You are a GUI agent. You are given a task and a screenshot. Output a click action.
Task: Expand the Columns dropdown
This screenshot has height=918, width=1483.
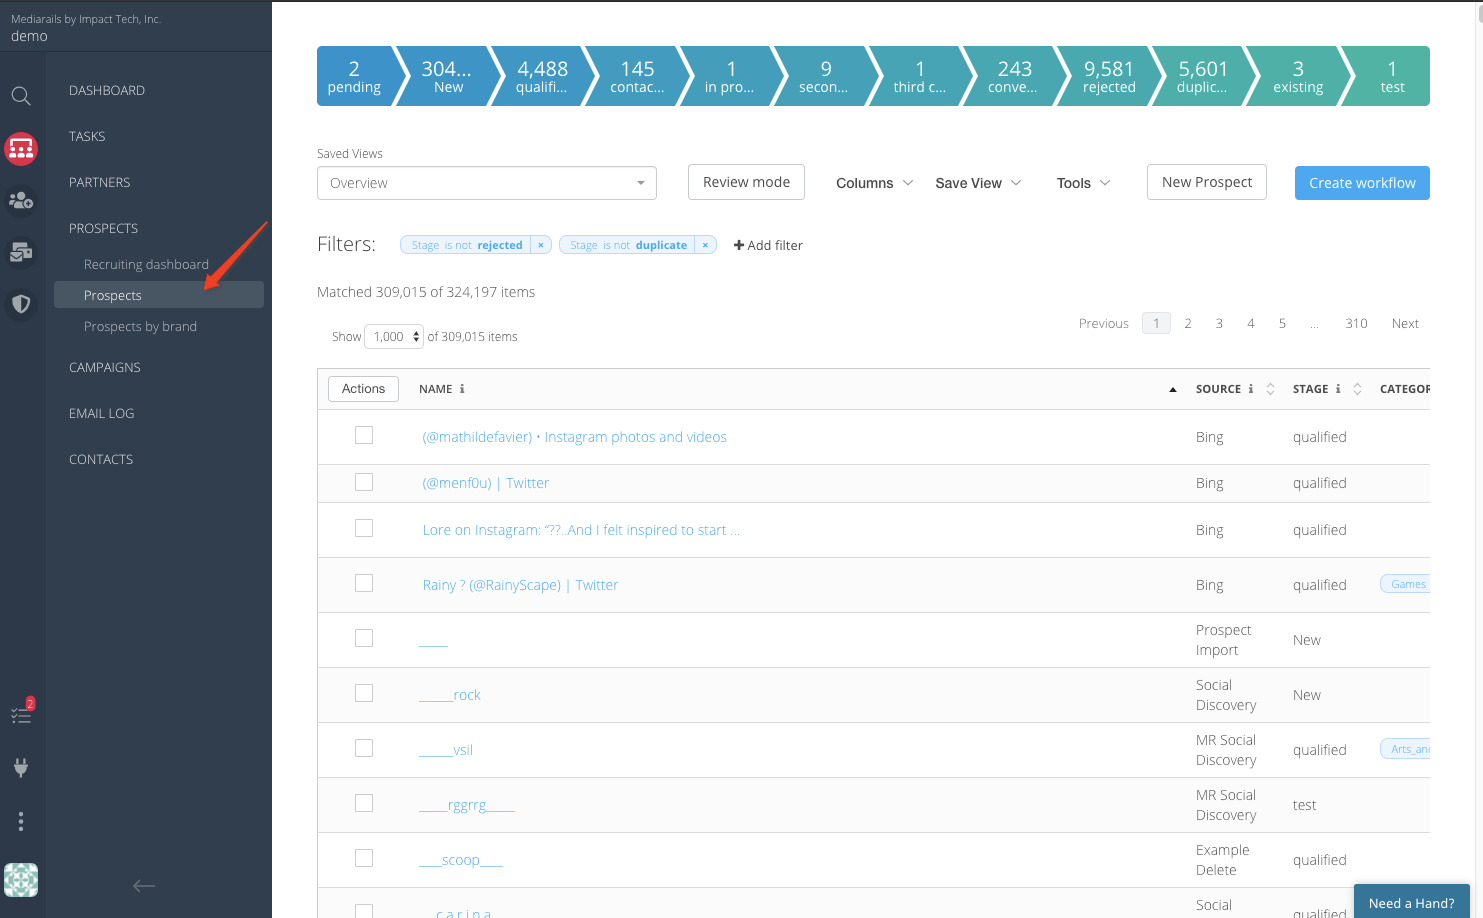[874, 183]
